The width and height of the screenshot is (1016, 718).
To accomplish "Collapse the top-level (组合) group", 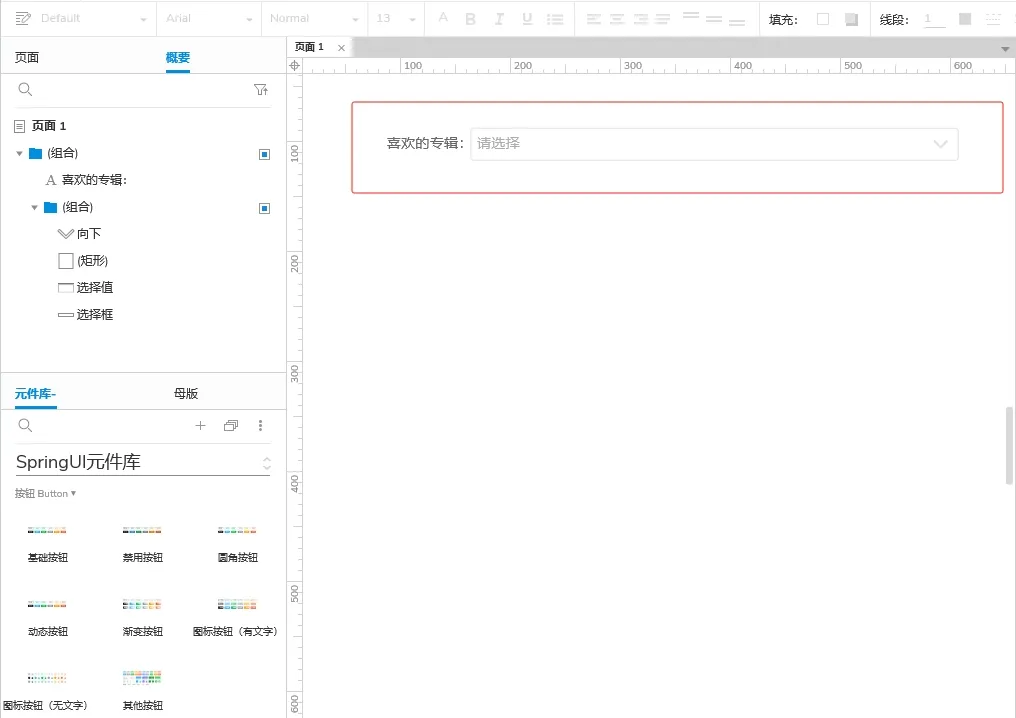I will tap(19, 154).
